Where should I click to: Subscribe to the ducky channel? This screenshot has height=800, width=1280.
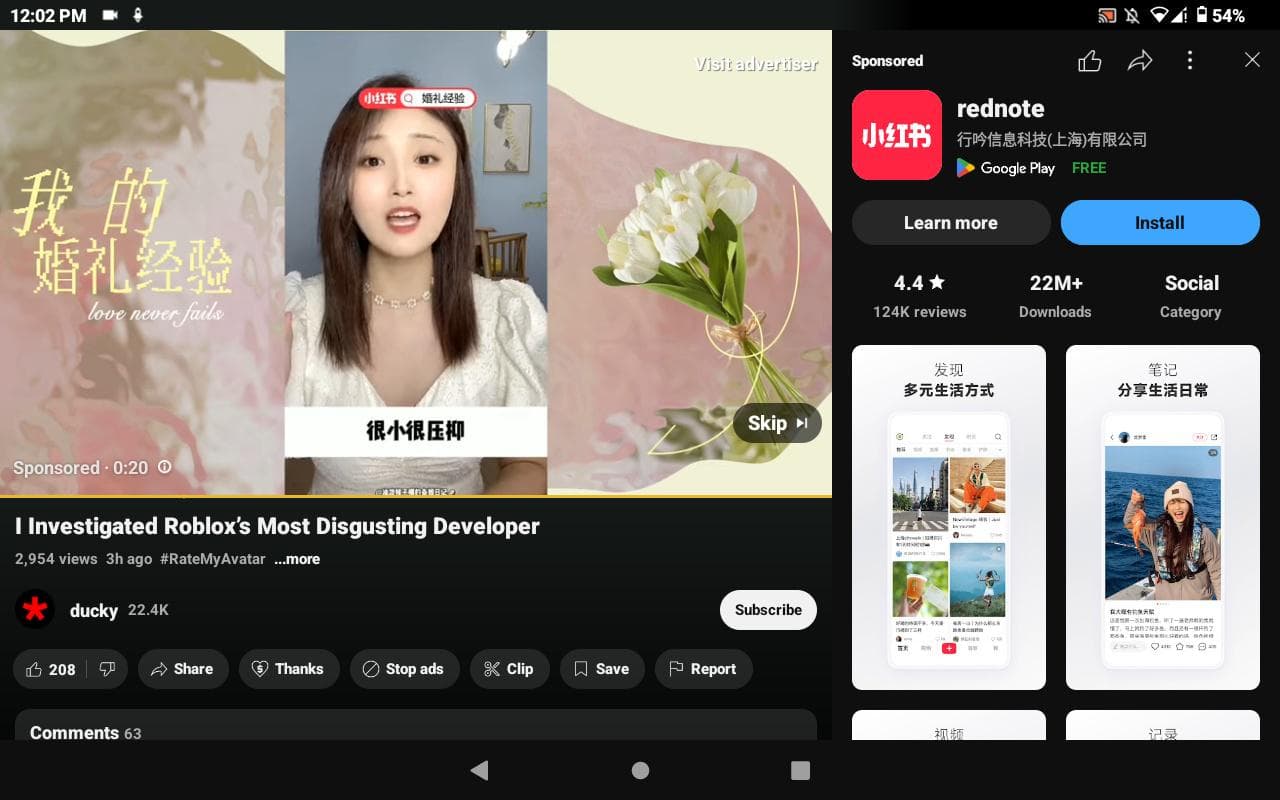coord(768,610)
